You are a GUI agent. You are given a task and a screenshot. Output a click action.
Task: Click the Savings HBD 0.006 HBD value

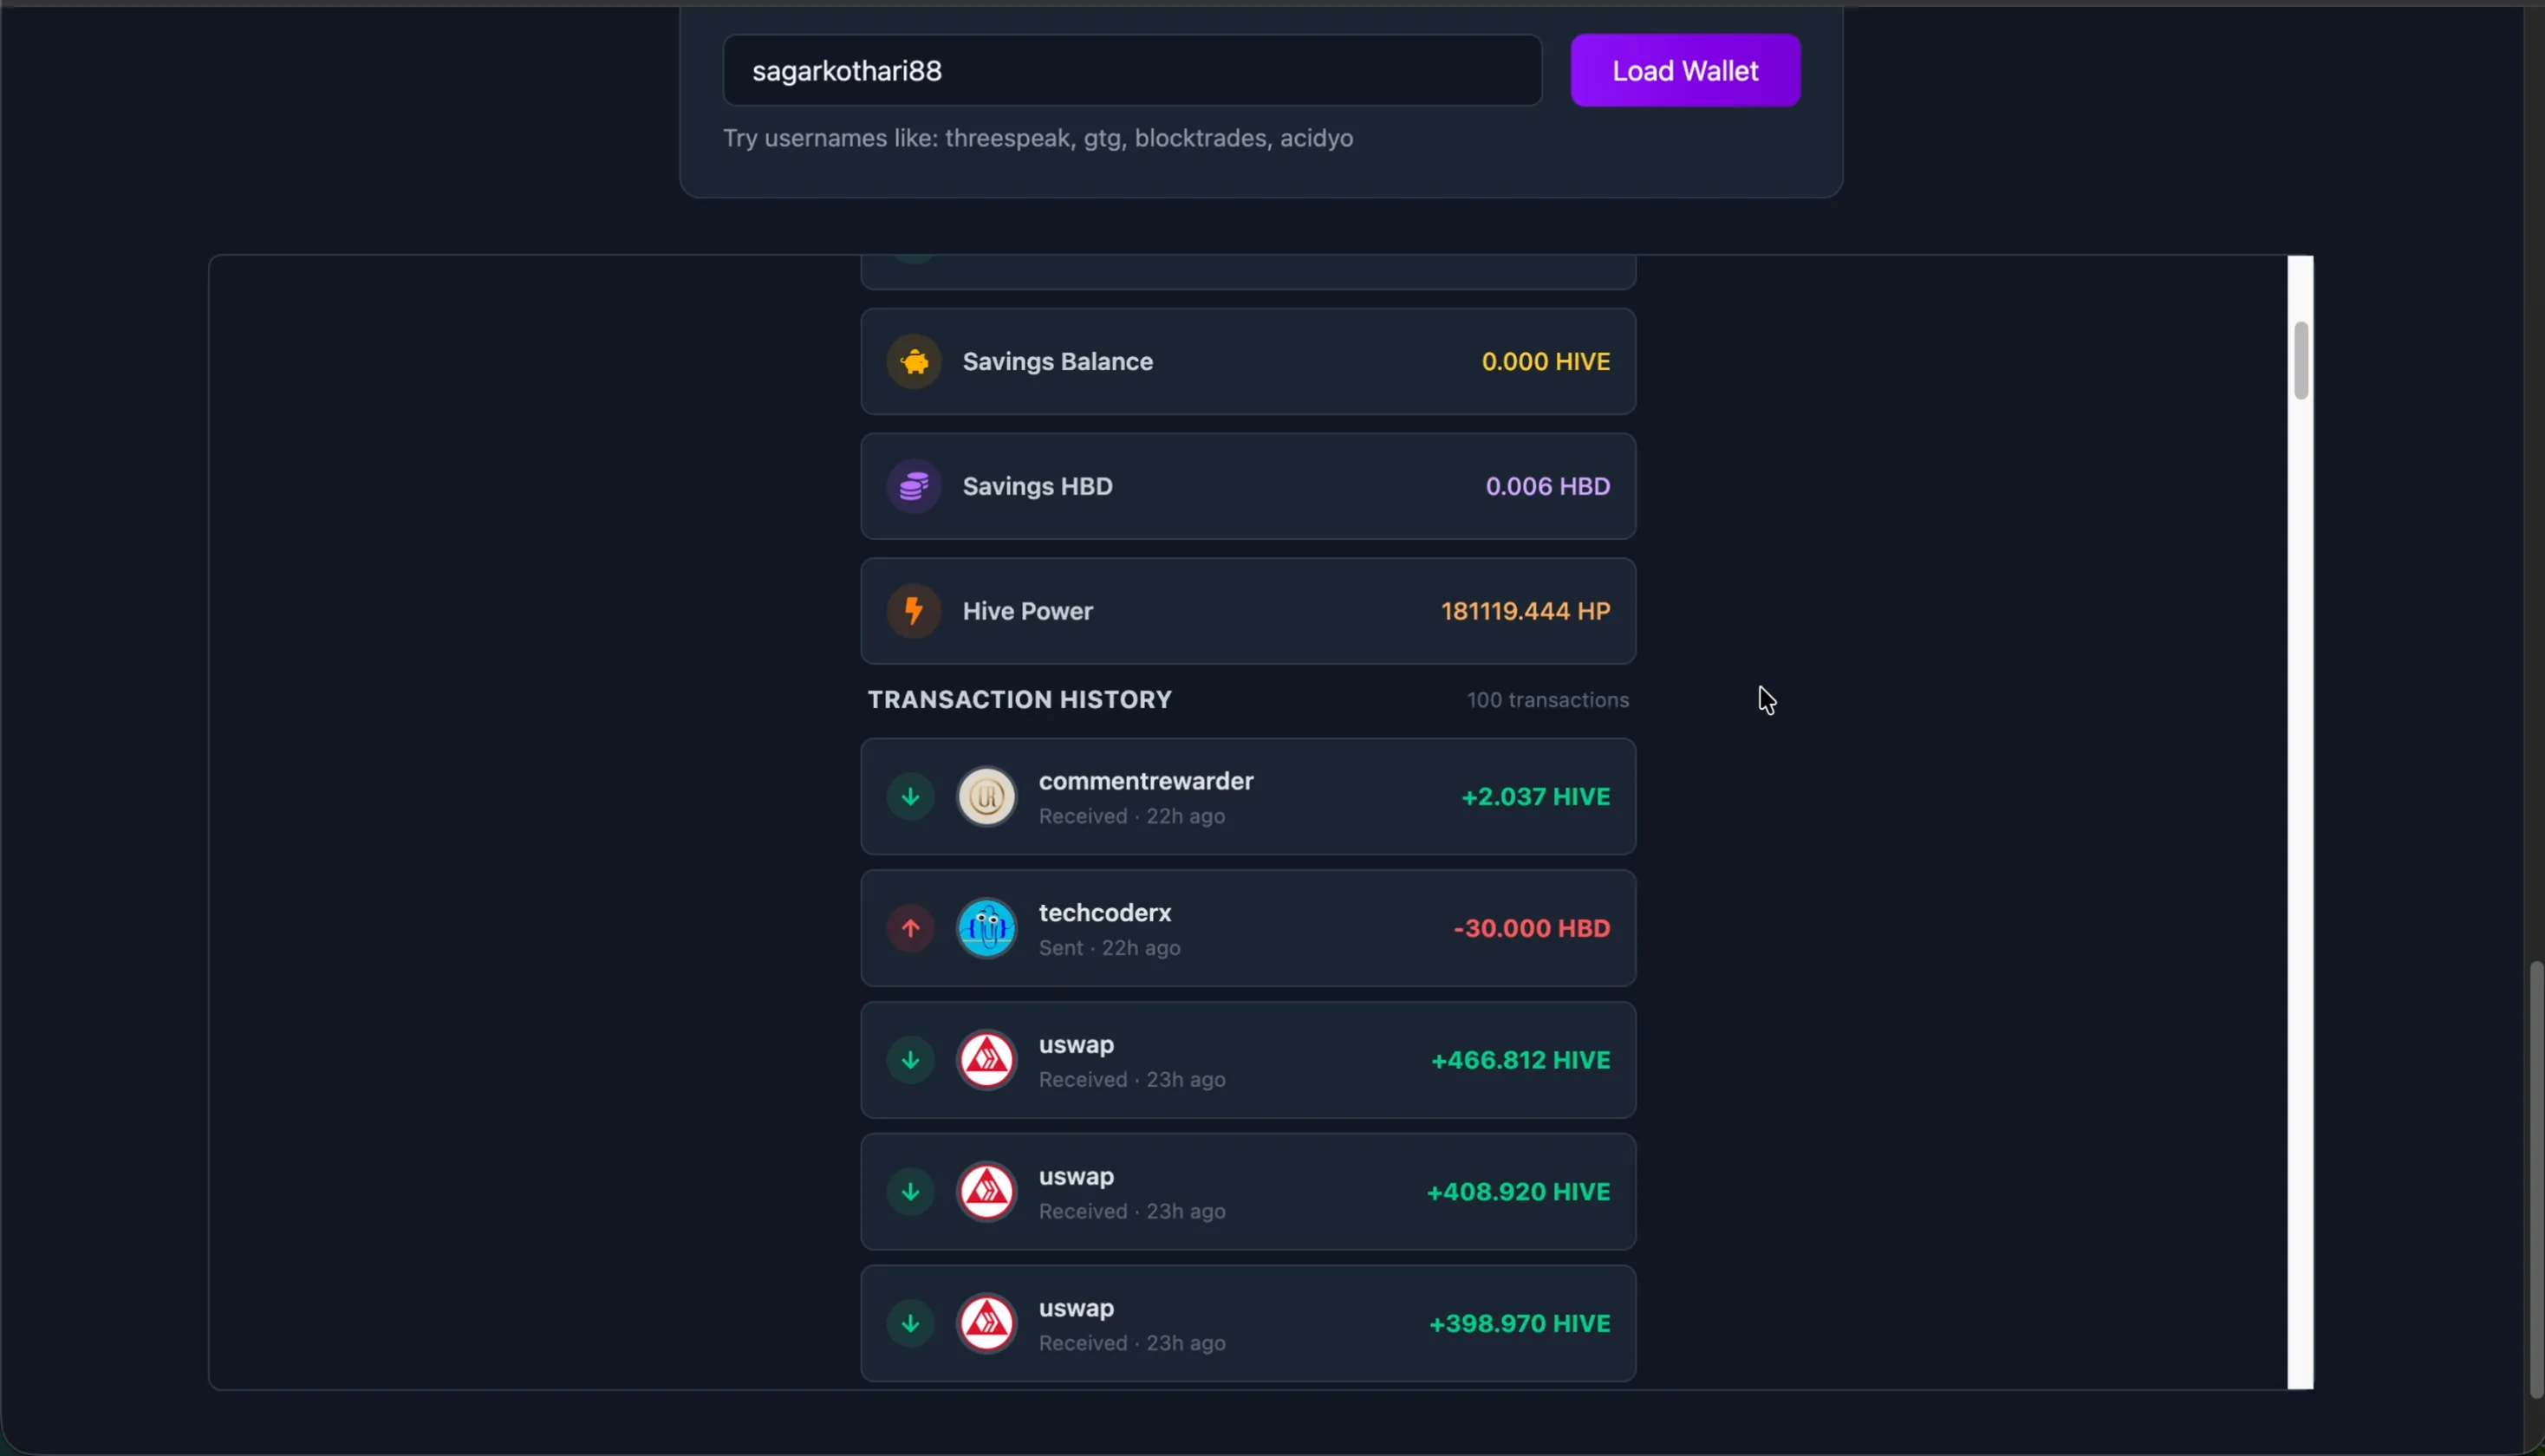point(1547,487)
